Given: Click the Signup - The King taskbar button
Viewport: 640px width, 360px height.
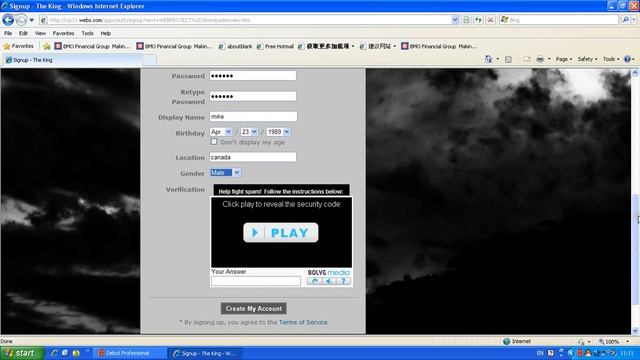Looking at the screenshot, I should point(206,353).
